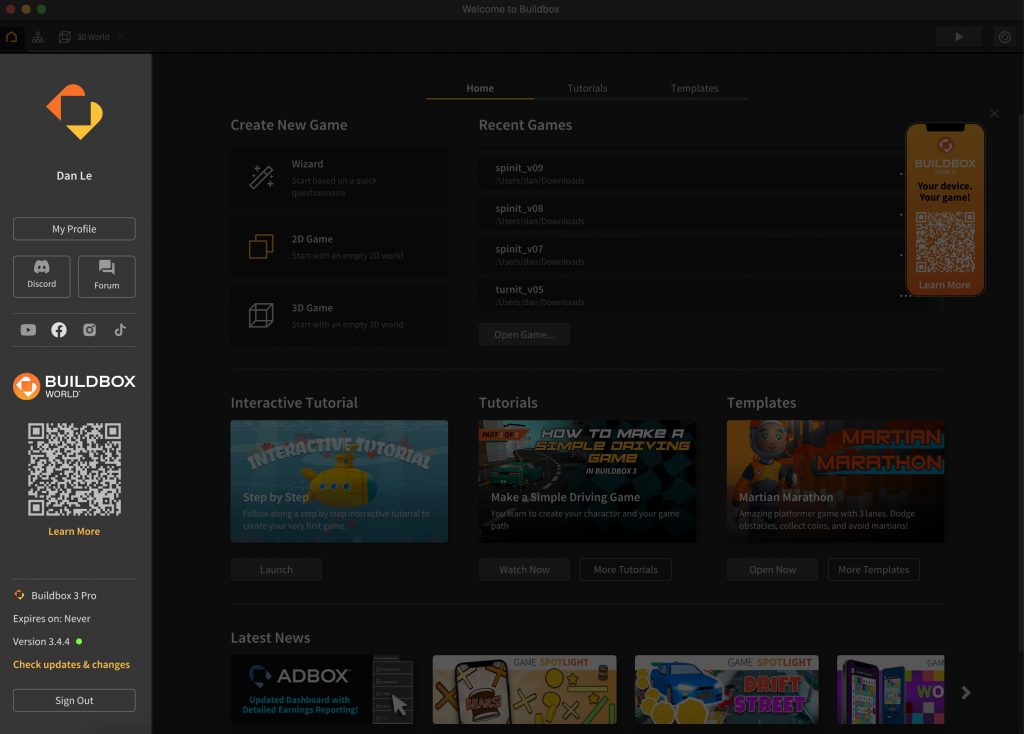Click the sidebar Buildbox World QR code

pos(74,470)
